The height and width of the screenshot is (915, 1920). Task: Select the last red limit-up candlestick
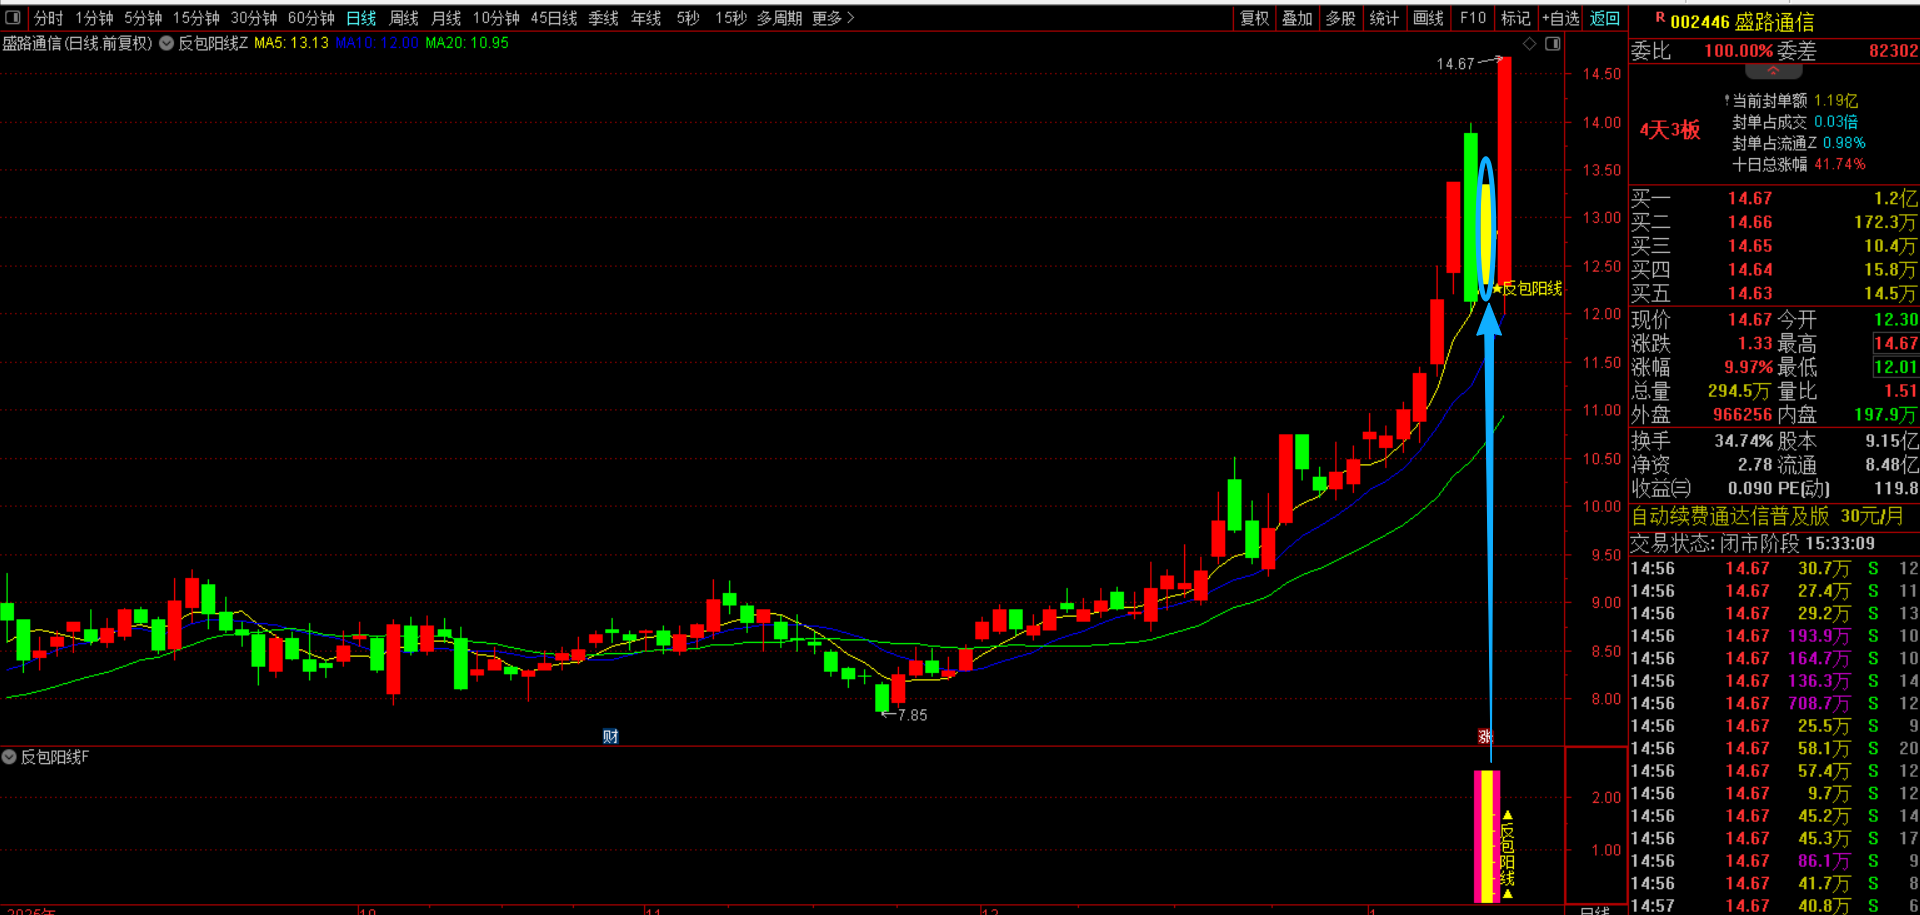click(1504, 170)
